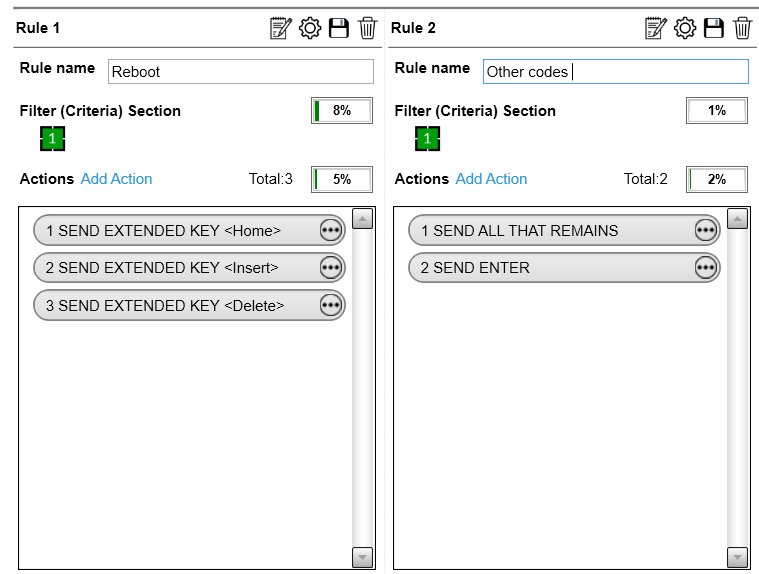The height and width of the screenshot is (574, 759).
Task: Open Rule 1 settings gear
Action: point(310,28)
